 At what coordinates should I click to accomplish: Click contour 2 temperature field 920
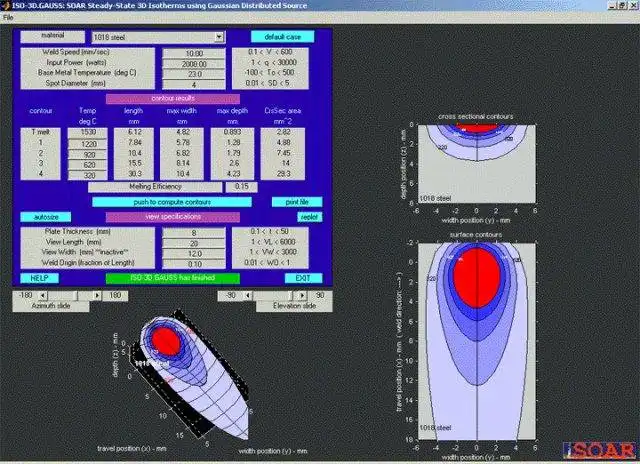(x=88, y=155)
